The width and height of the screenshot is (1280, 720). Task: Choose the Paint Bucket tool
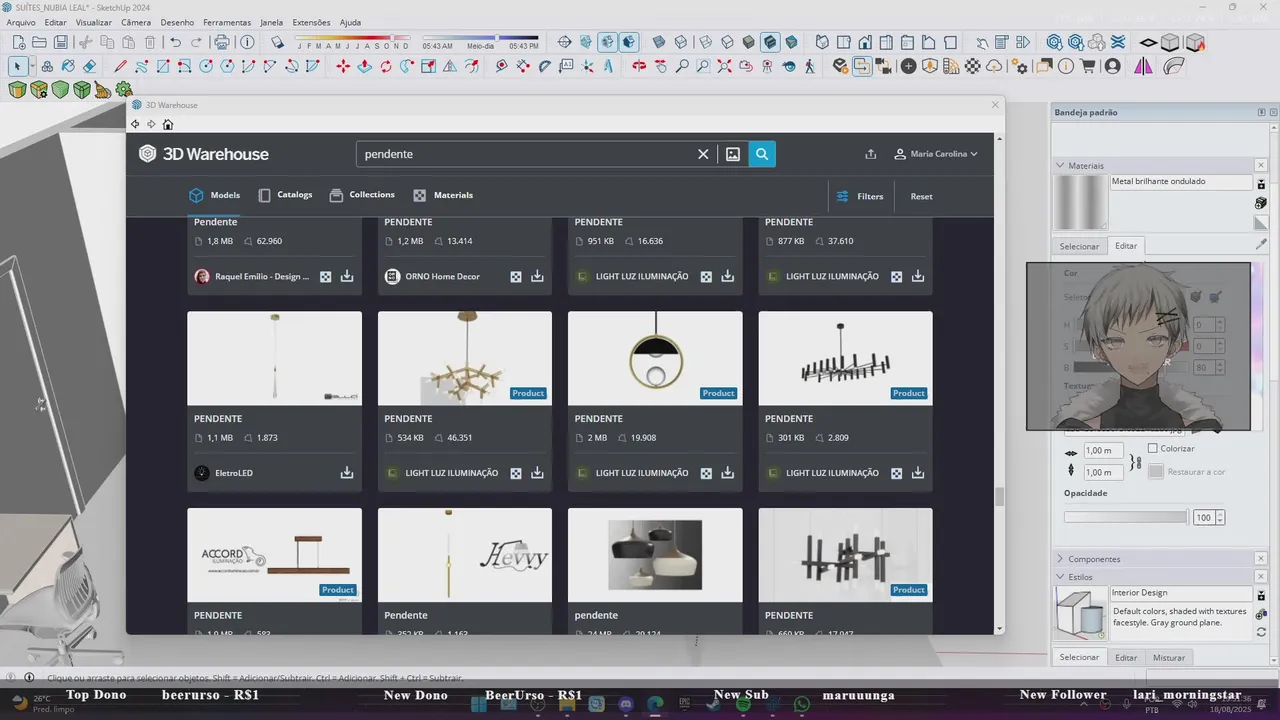68,66
